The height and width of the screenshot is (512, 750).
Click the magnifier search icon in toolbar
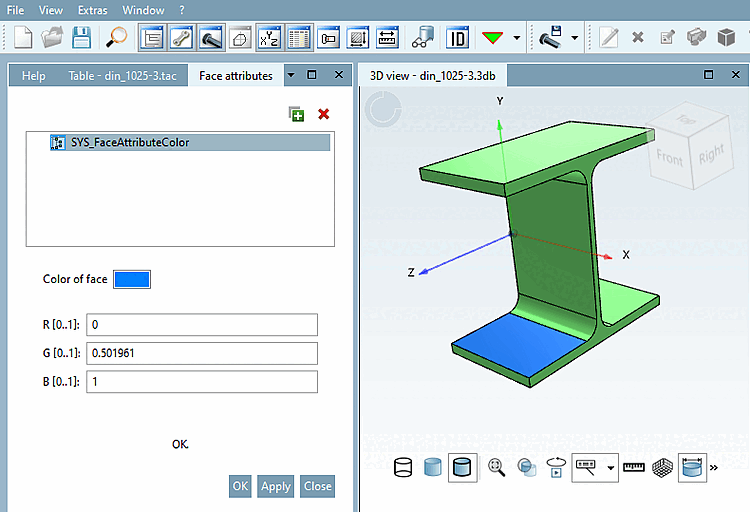coord(117,38)
